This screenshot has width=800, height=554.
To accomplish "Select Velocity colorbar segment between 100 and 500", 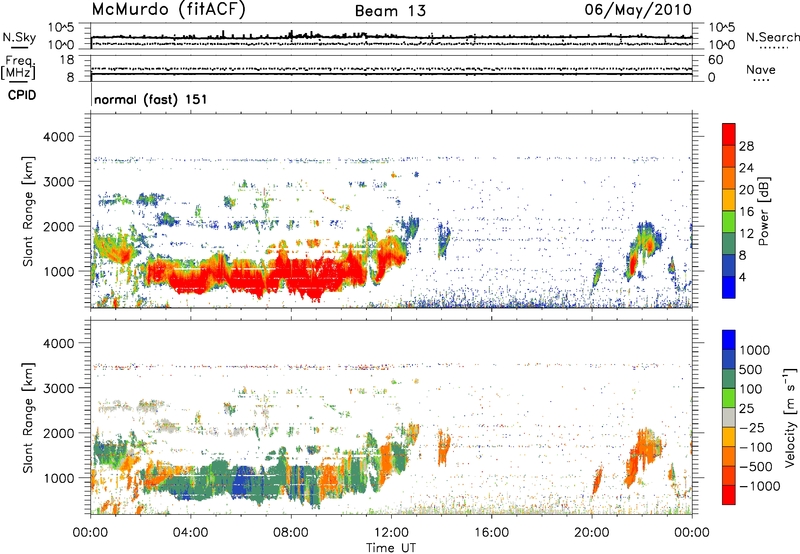I will pyautogui.click(x=729, y=379).
